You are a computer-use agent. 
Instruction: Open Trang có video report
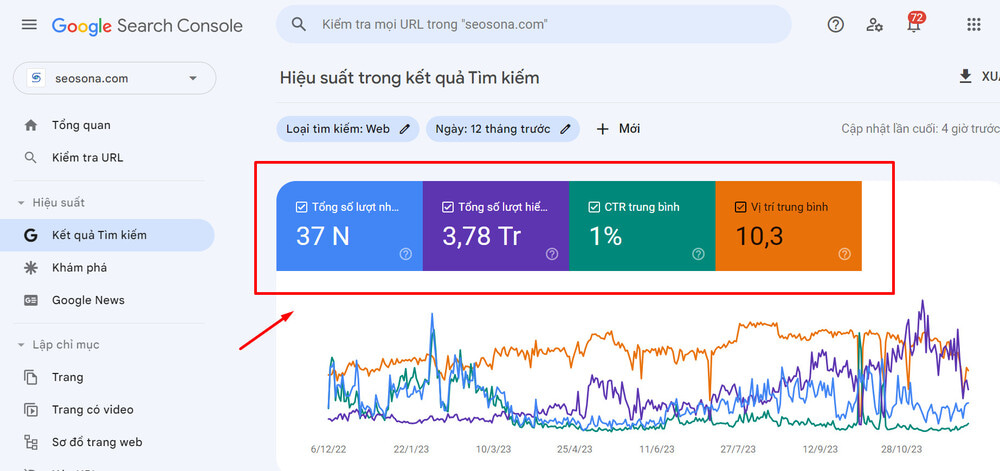(93, 410)
